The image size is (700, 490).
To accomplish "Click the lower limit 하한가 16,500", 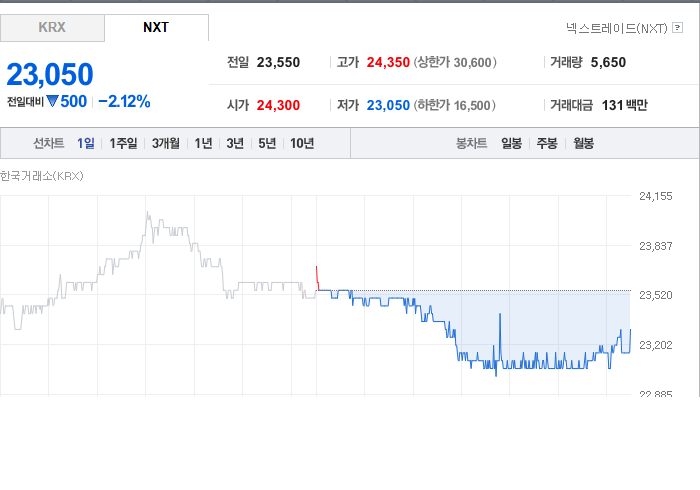I will coord(454,105).
